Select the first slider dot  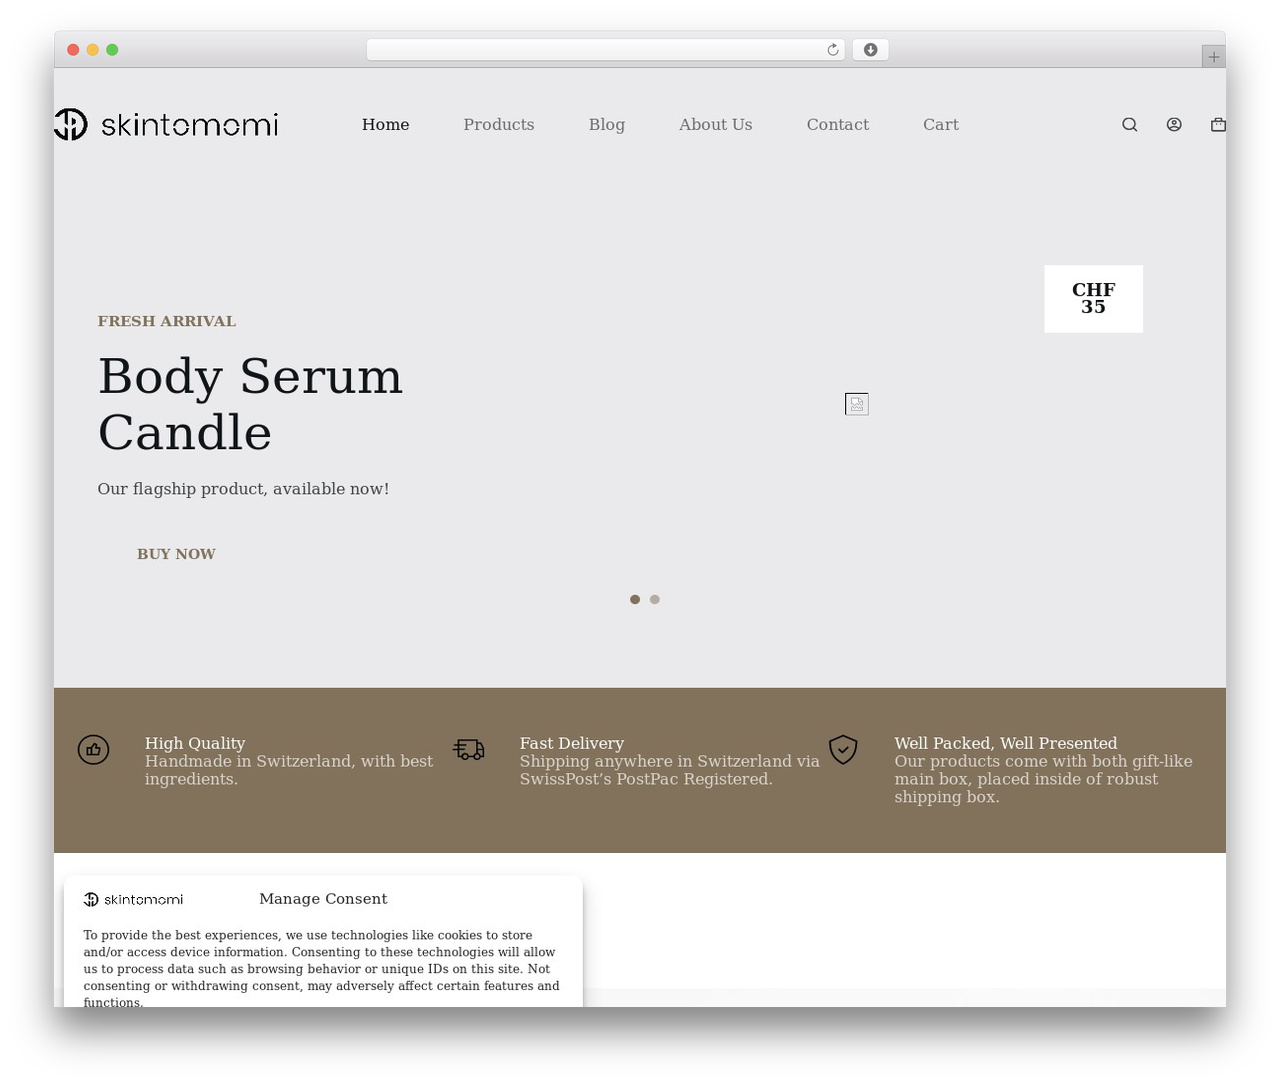coord(635,599)
